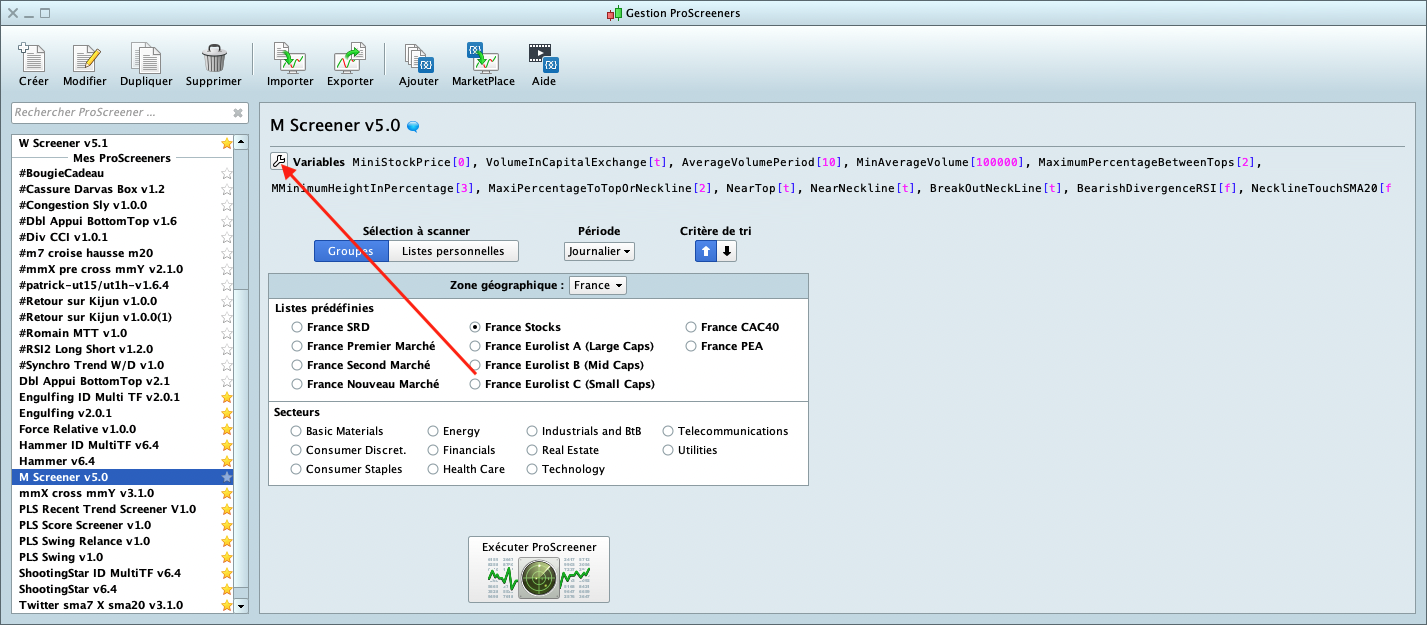Select #Romain MTT v1.0 screener
This screenshot has height=625, width=1427.
point(123,333)
